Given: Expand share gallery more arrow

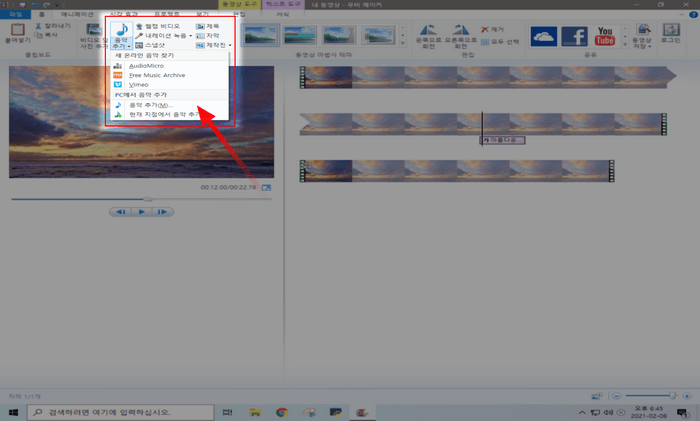Looking at the screenshot, I should 625,44.
